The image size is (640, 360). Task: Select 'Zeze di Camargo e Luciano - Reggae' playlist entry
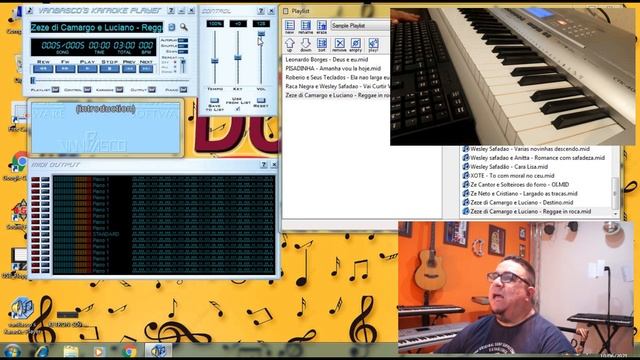point(337,96)
